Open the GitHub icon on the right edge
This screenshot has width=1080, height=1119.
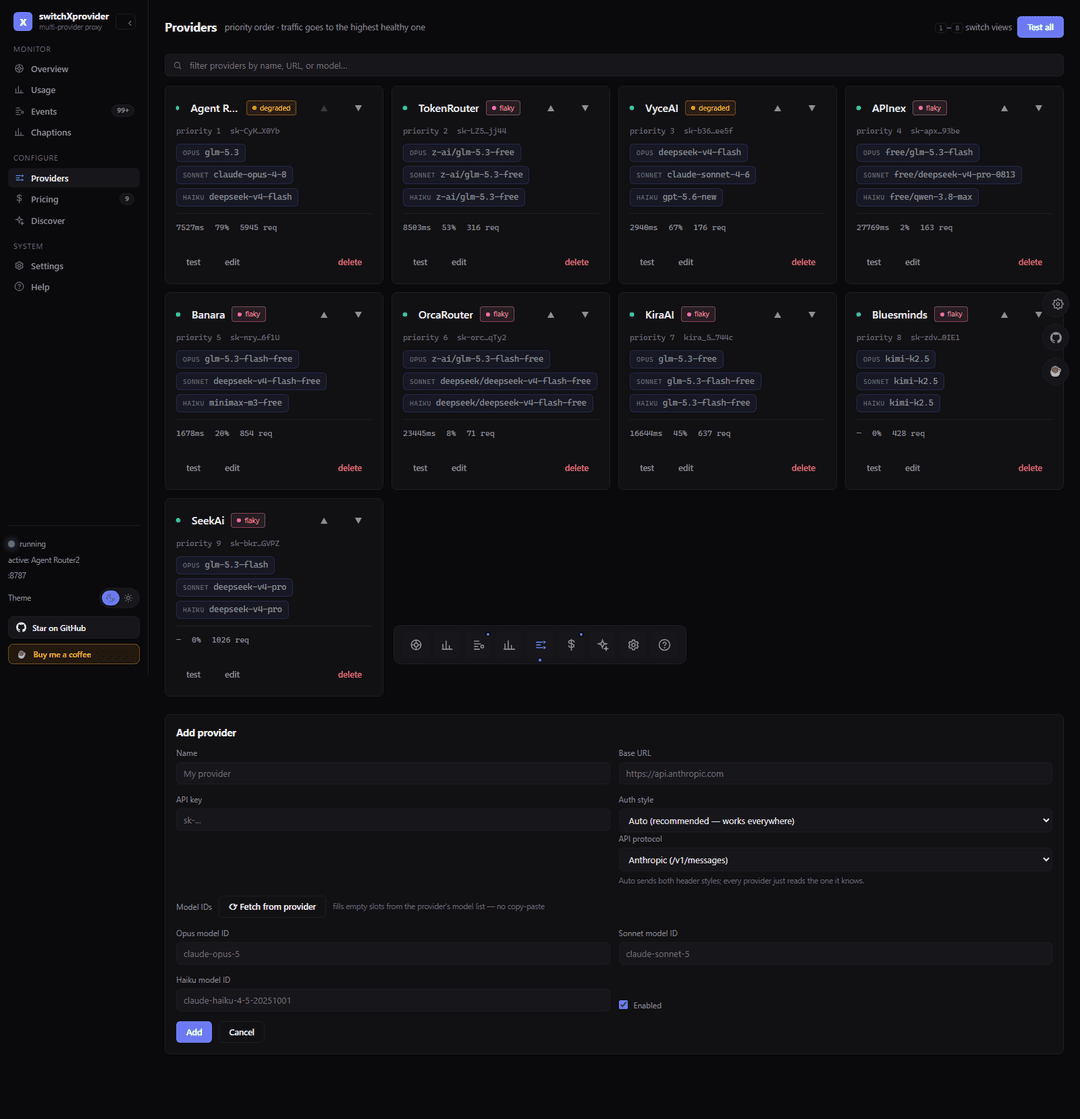pos(1056,338)
